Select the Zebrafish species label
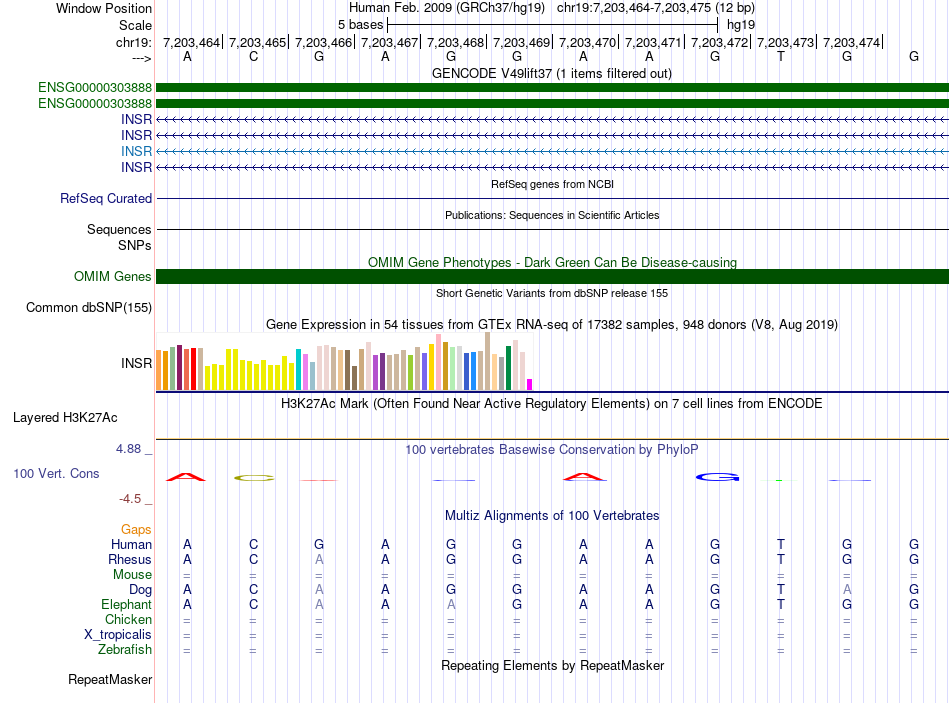 point(124,650)
